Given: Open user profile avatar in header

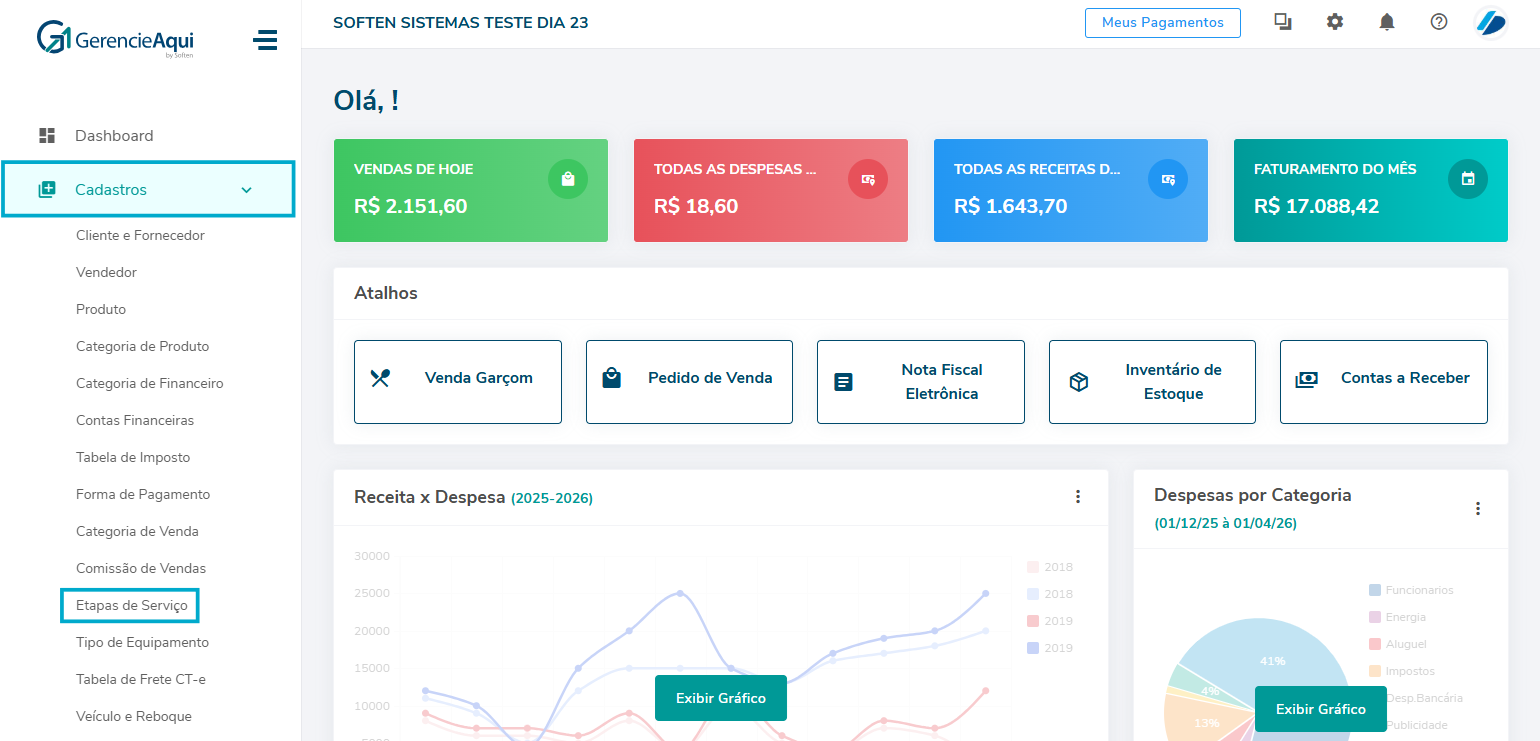Looking at the screenshot, I should coord(1490,22).
